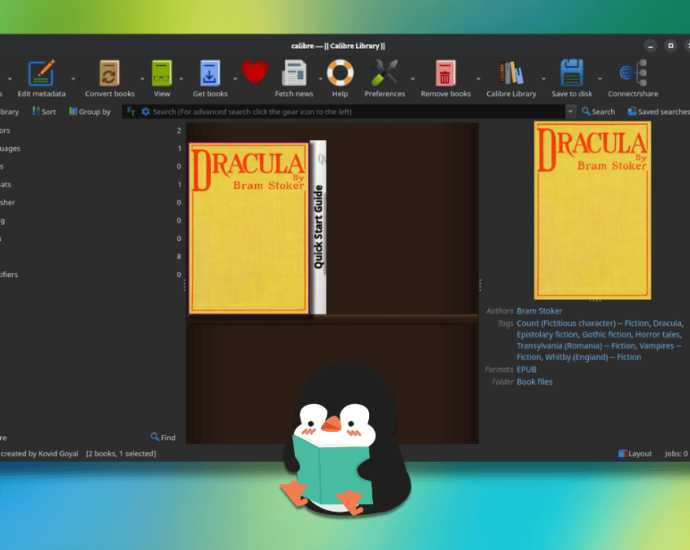Click into the search input field
Image resolution: width=690 pixels, height=550 pixels.
[357, 112]
